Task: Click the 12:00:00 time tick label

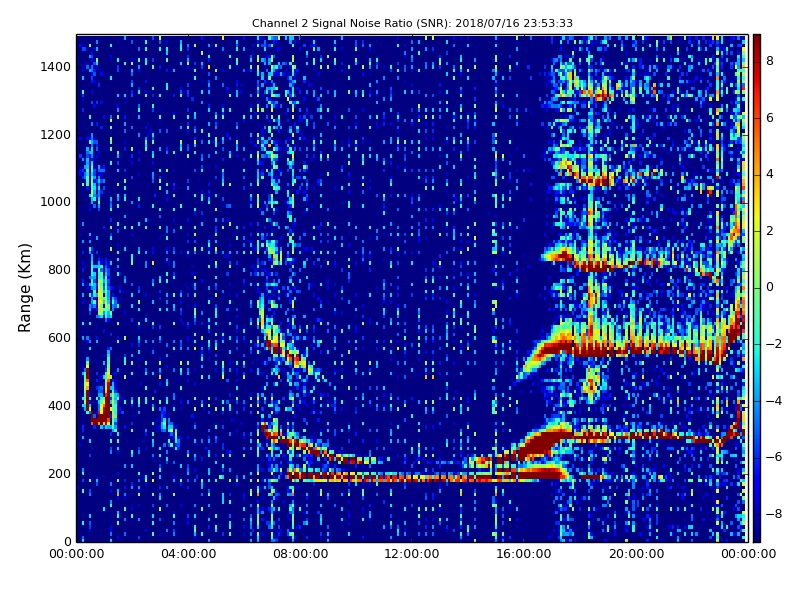Action: tap(412, 554)
